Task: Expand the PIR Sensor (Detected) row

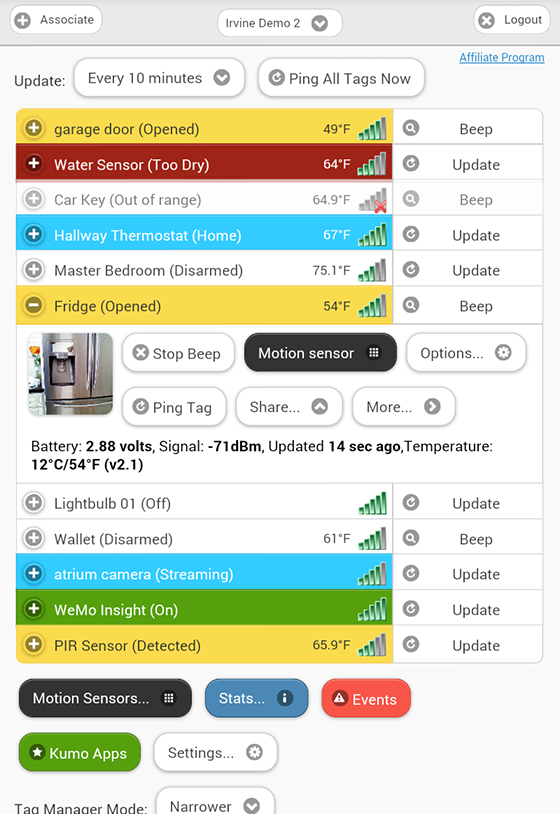Action: [34, 644]
